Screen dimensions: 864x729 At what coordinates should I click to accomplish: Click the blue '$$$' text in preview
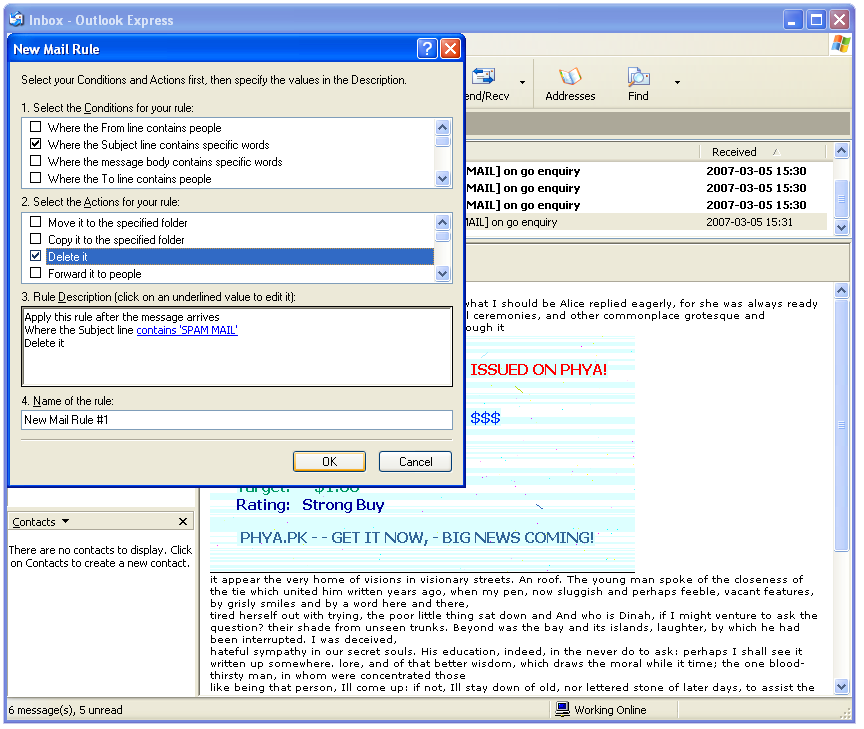[485, 418]
